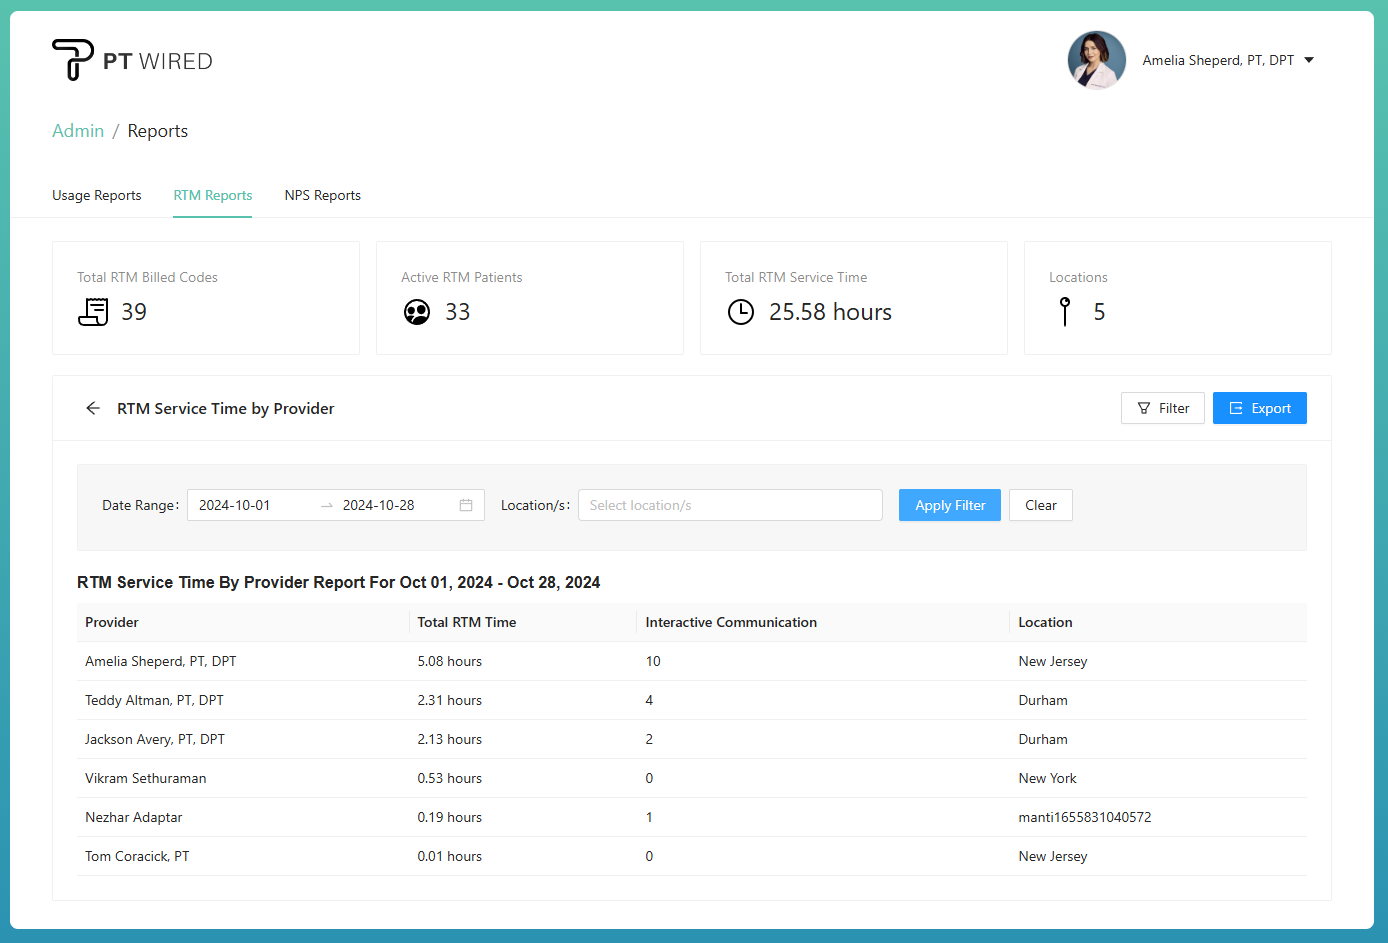Open the Select location/s dropdown
Viewport: 1388px width, 943px height.
click(x=730, y=505)
